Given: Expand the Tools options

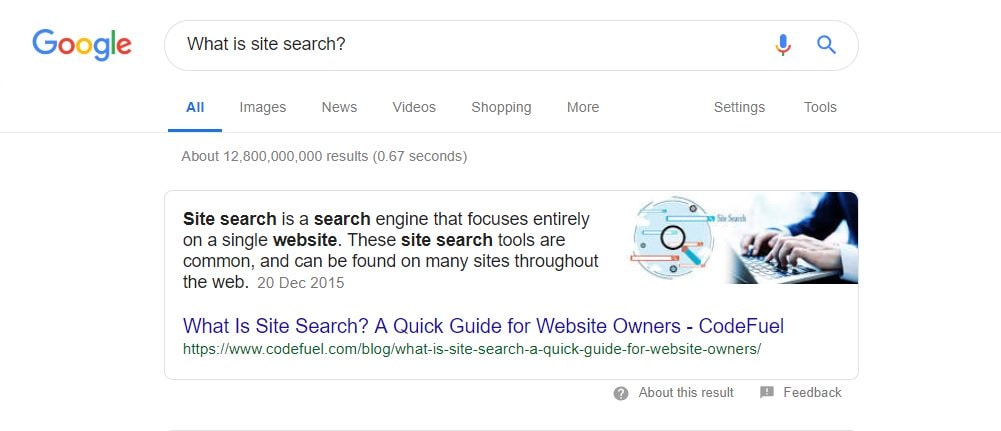Looking at the screenshot, I should click(820, 107).
